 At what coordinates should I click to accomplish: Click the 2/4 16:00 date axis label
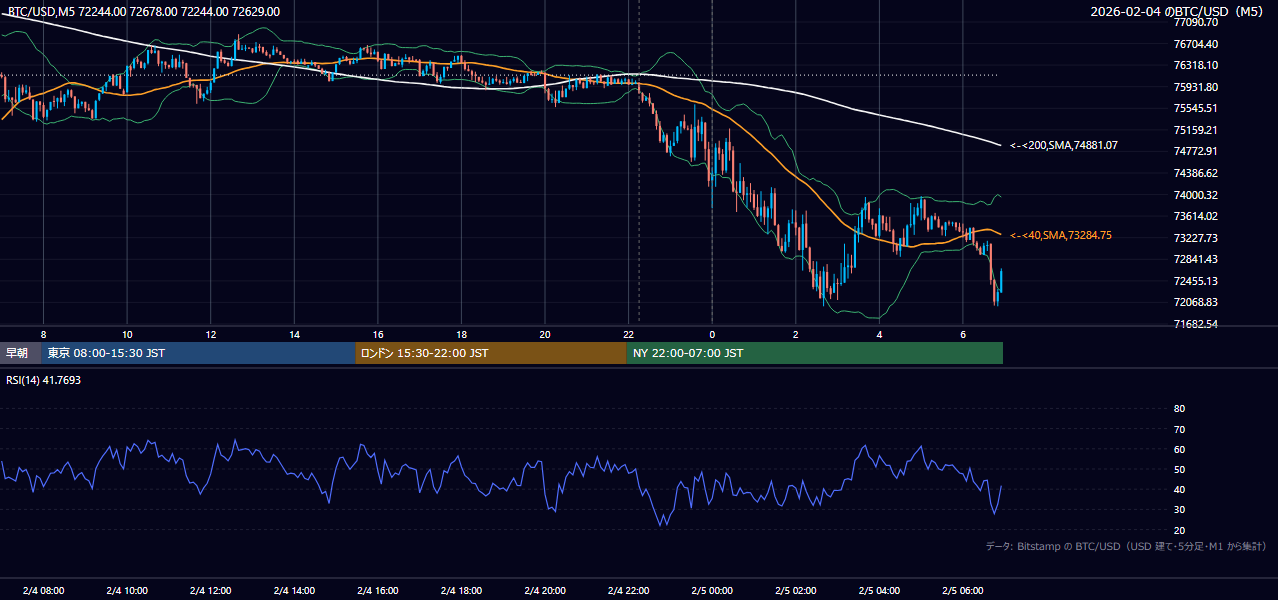[x=378, y=590]
